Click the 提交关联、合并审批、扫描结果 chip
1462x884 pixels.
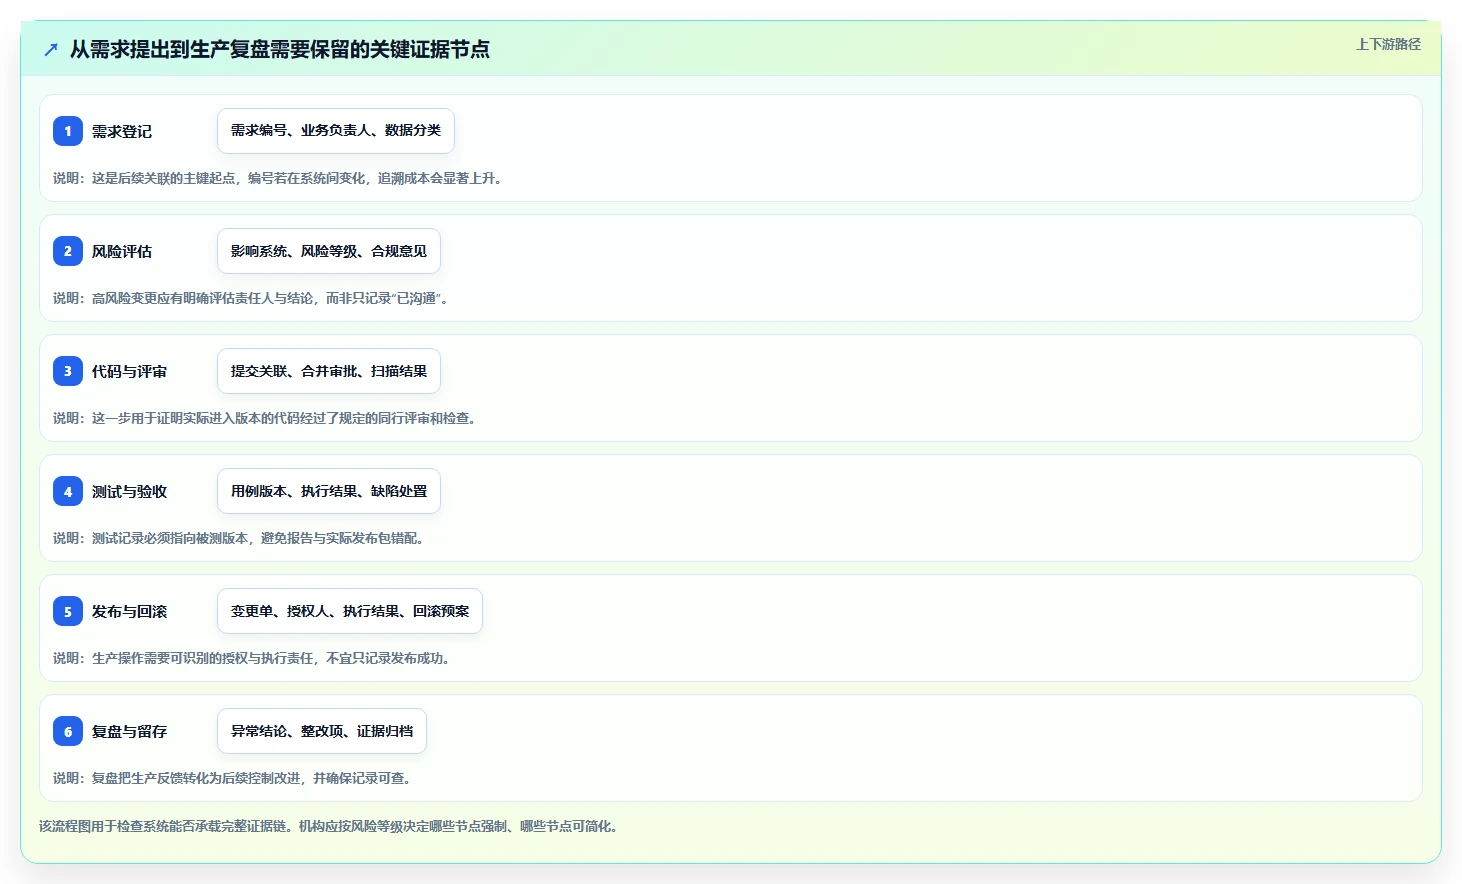pos(329,371)
